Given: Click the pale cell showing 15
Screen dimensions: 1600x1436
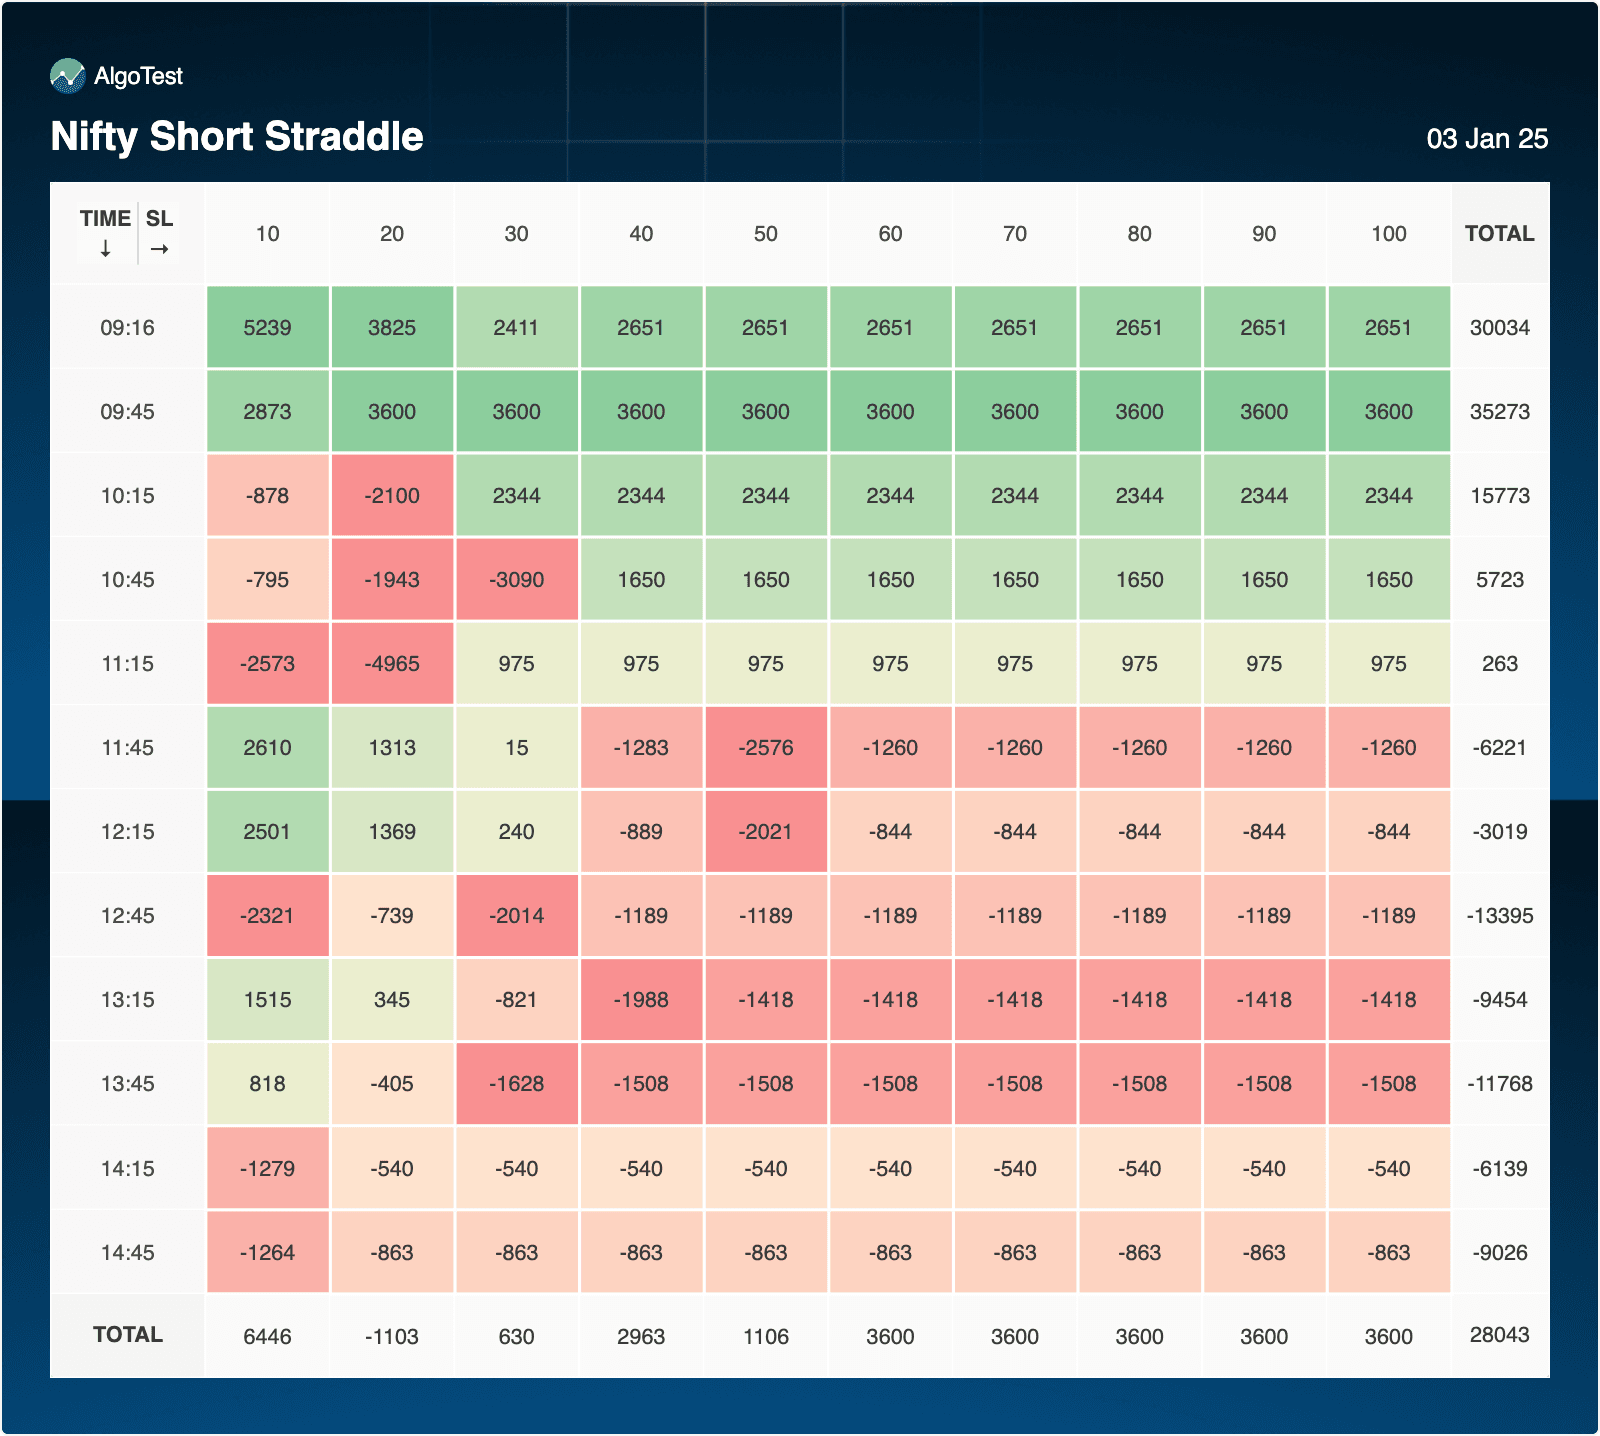Looking at the screenshot, I should tap(516, 748).
